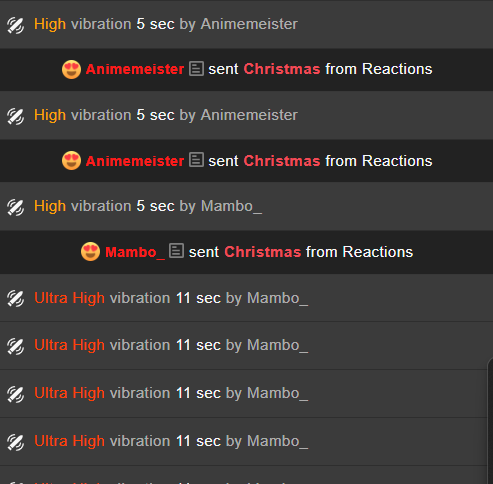493x484 pixels.
Task: Click red Mambo_ username in reaction message
Action: (x=135, y=252)
